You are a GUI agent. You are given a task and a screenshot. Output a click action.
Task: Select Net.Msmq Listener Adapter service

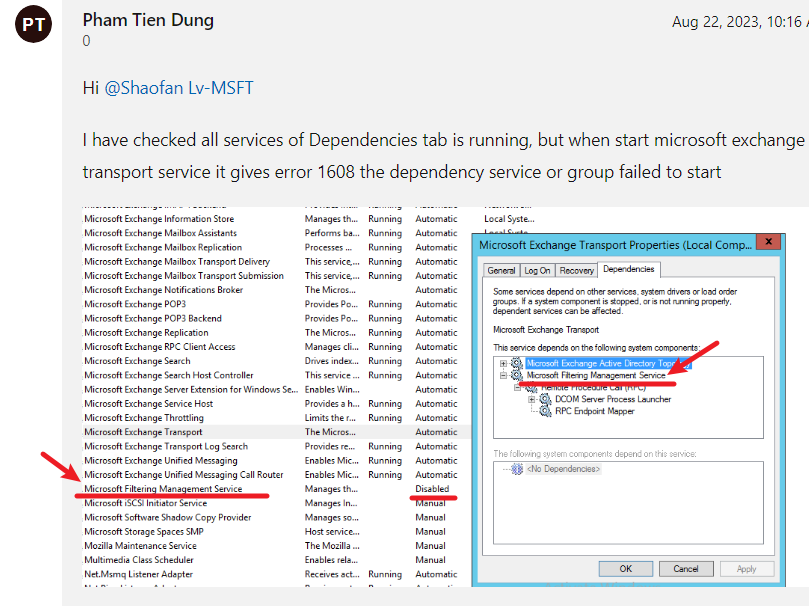point(138,574)
